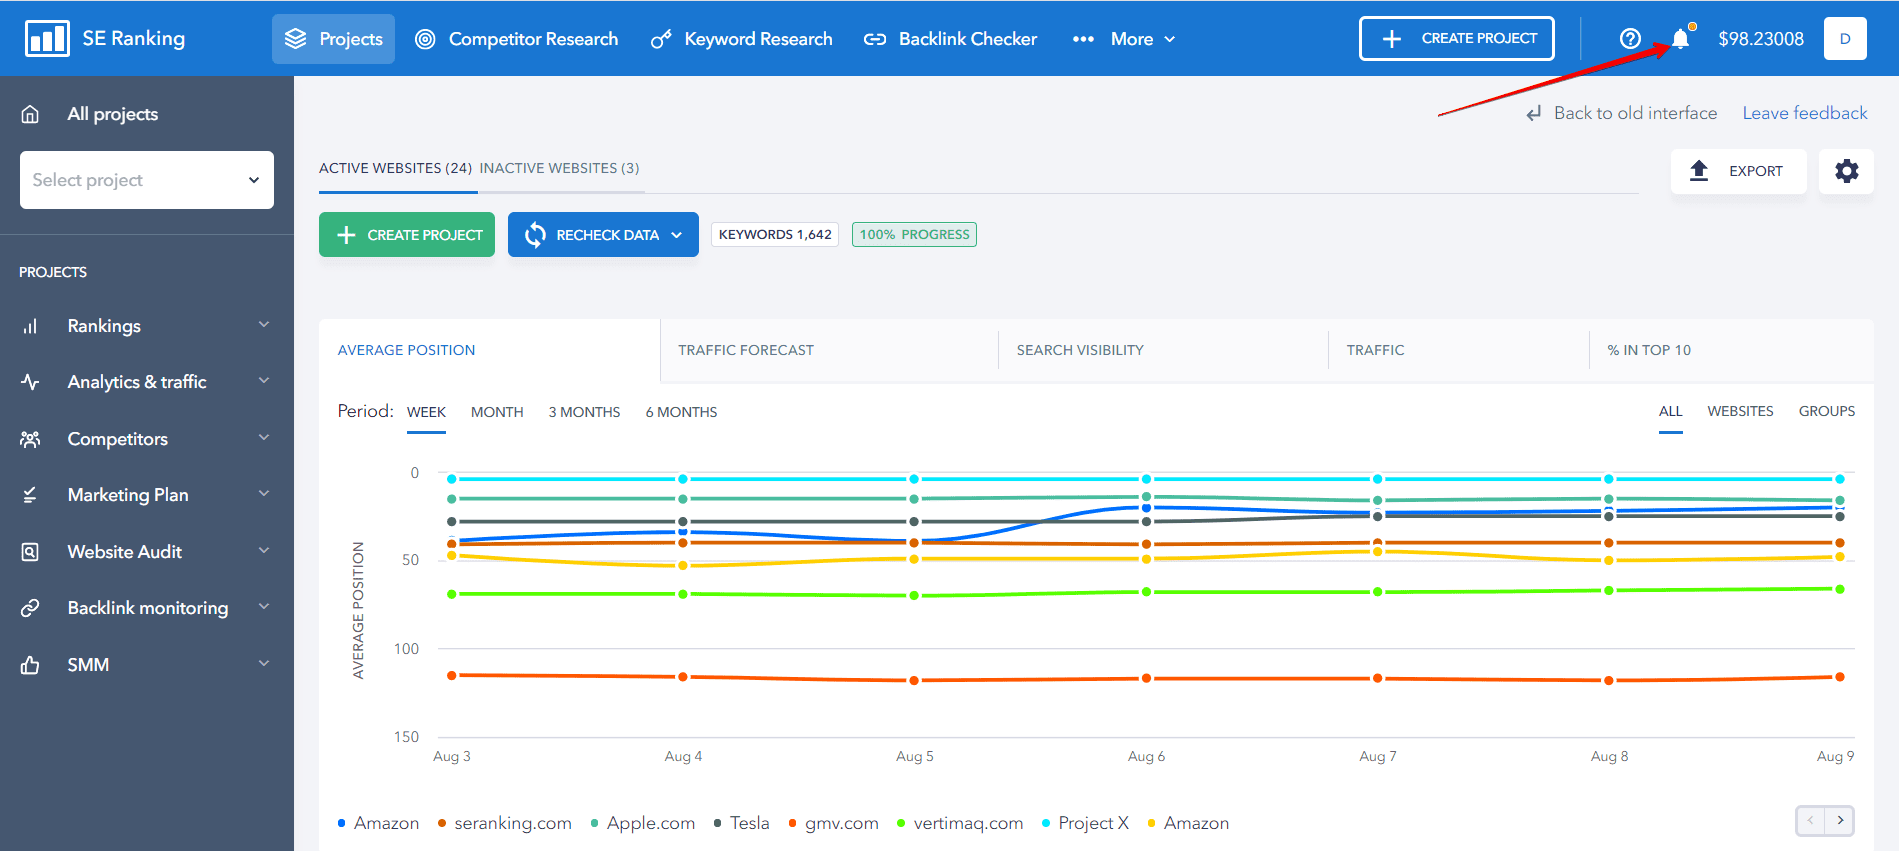Click the three-dots More icon
Viewport: 1899px width, 851px height.
[x=1083, y=39]
